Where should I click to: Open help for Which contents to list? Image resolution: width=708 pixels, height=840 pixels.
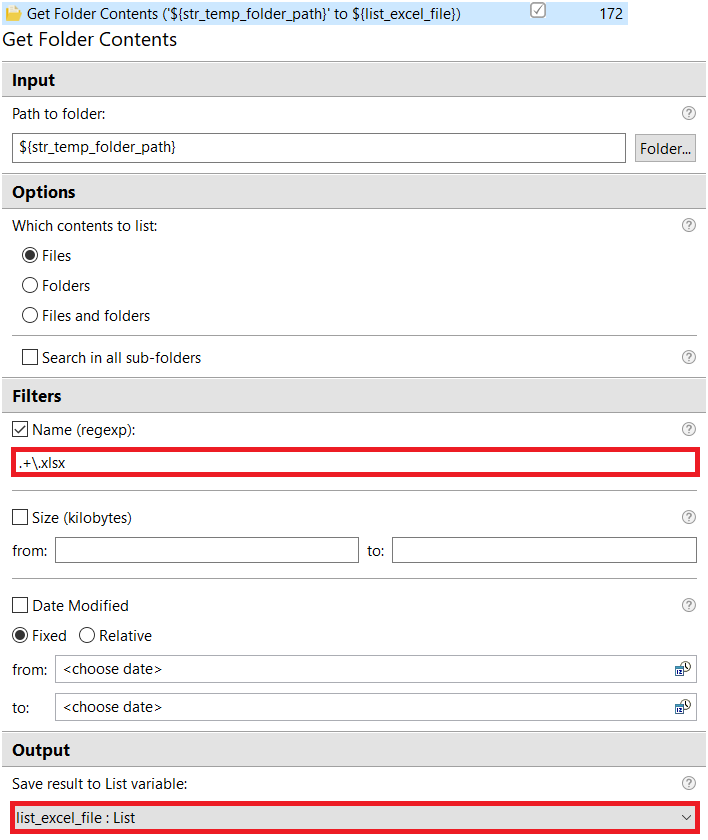tap(688, 225)
